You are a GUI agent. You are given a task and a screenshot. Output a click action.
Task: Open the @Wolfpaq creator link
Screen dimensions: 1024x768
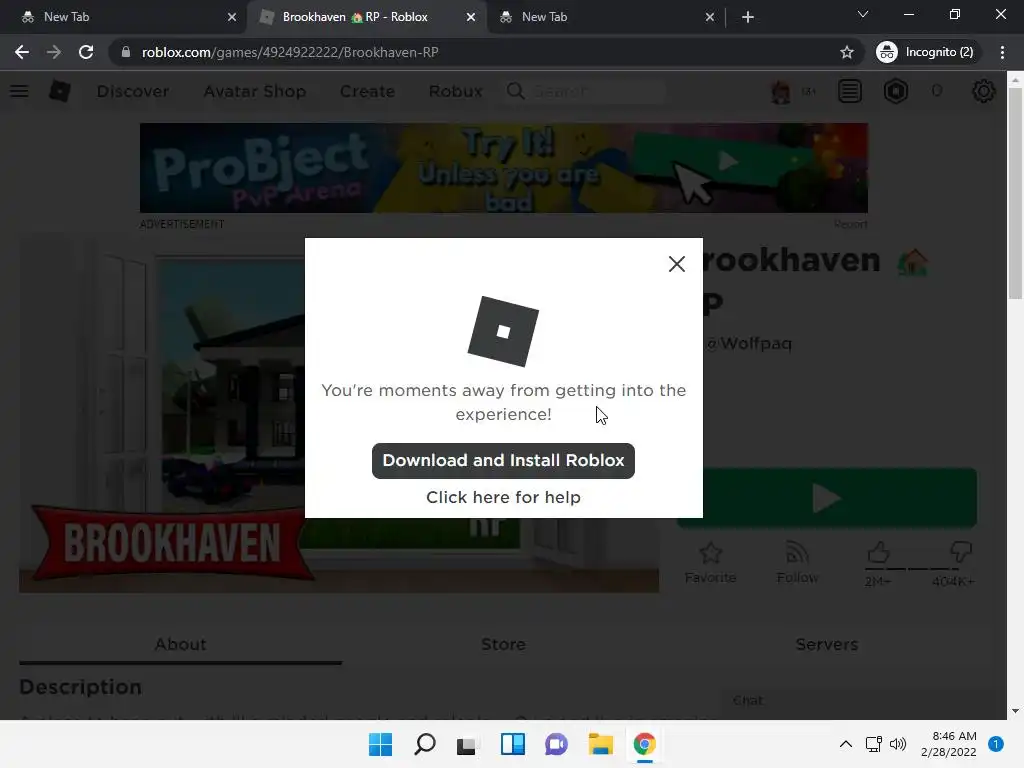(748, 344)
